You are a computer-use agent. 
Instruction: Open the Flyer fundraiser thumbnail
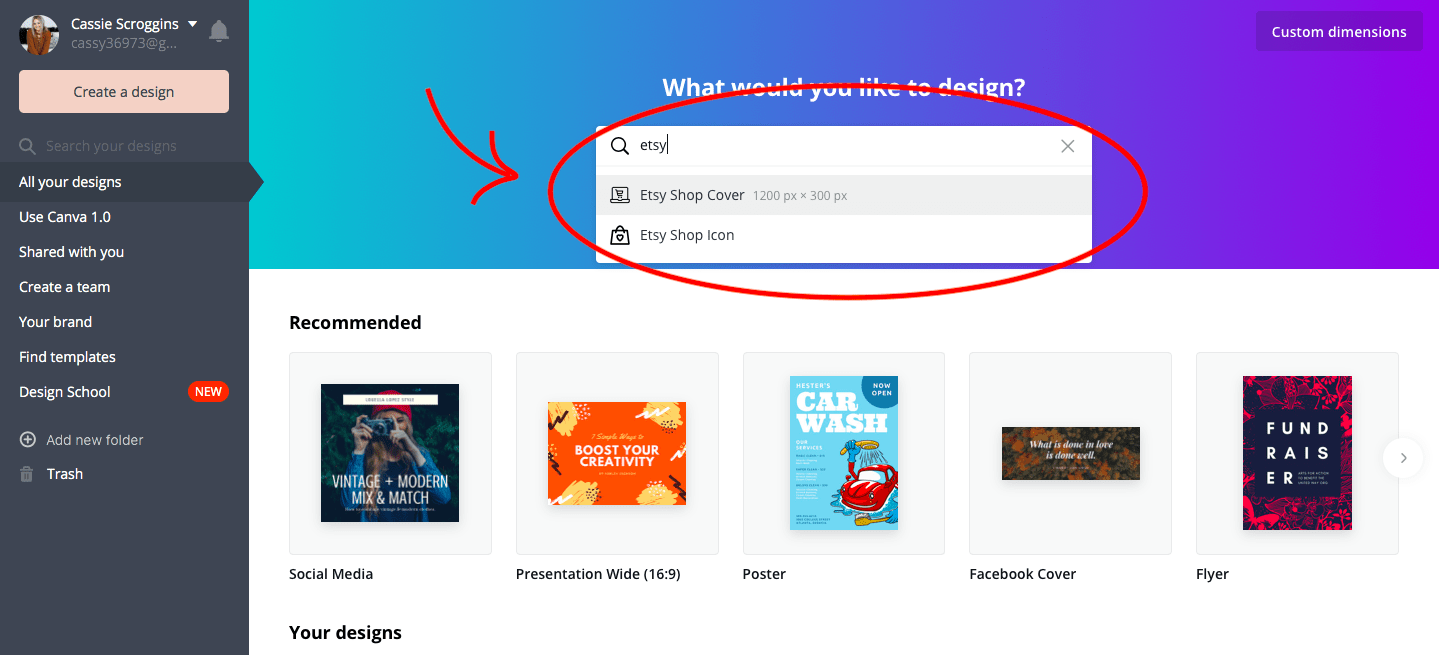[x=1297, y=453]
